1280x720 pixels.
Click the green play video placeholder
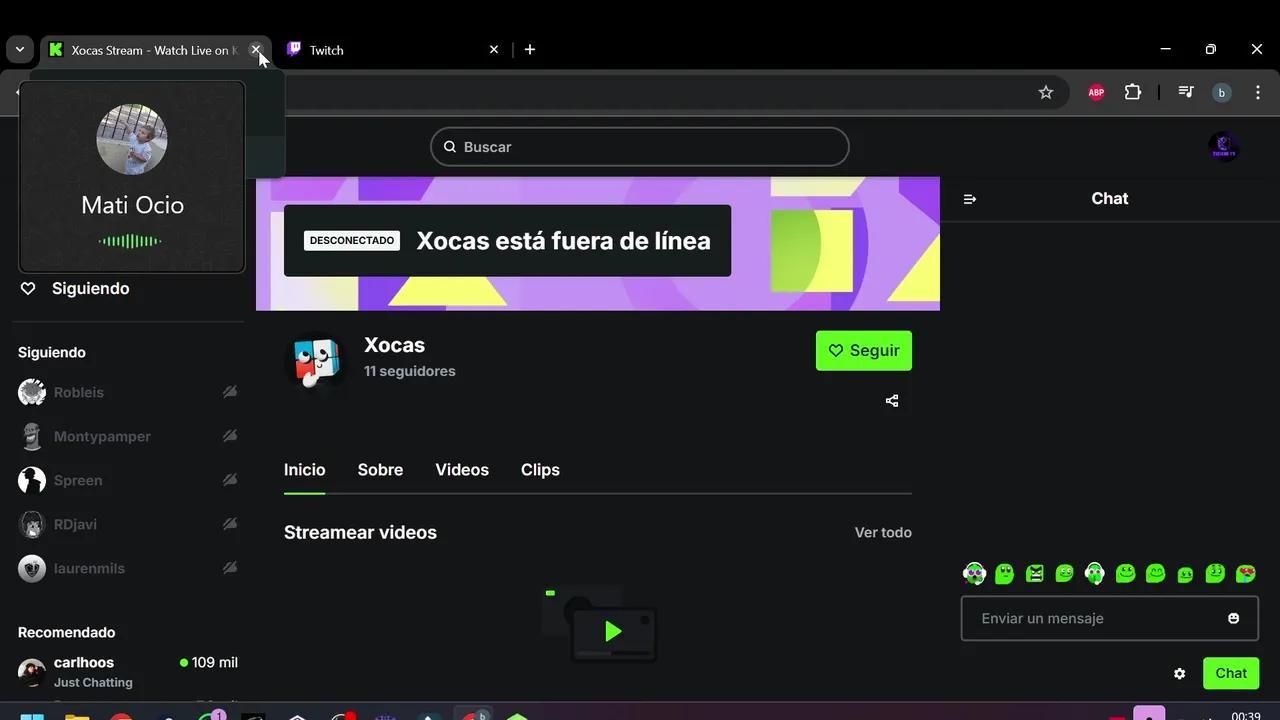click(613, 631)
